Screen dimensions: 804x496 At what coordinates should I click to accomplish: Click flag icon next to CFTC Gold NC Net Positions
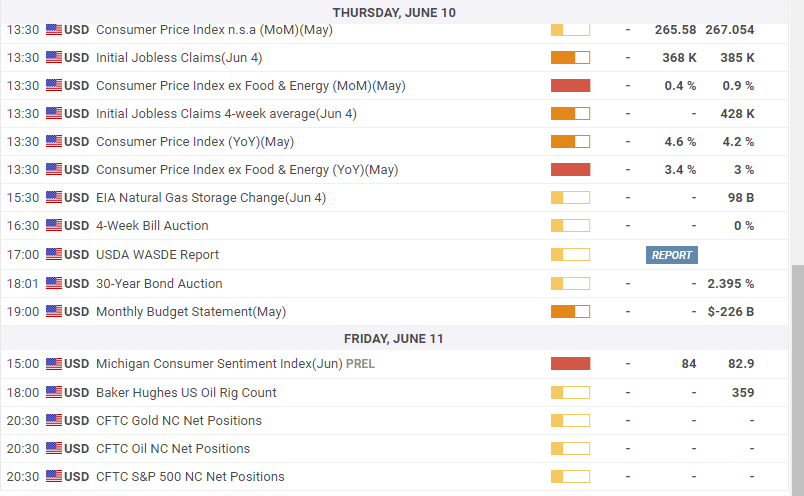pos(54,421)
